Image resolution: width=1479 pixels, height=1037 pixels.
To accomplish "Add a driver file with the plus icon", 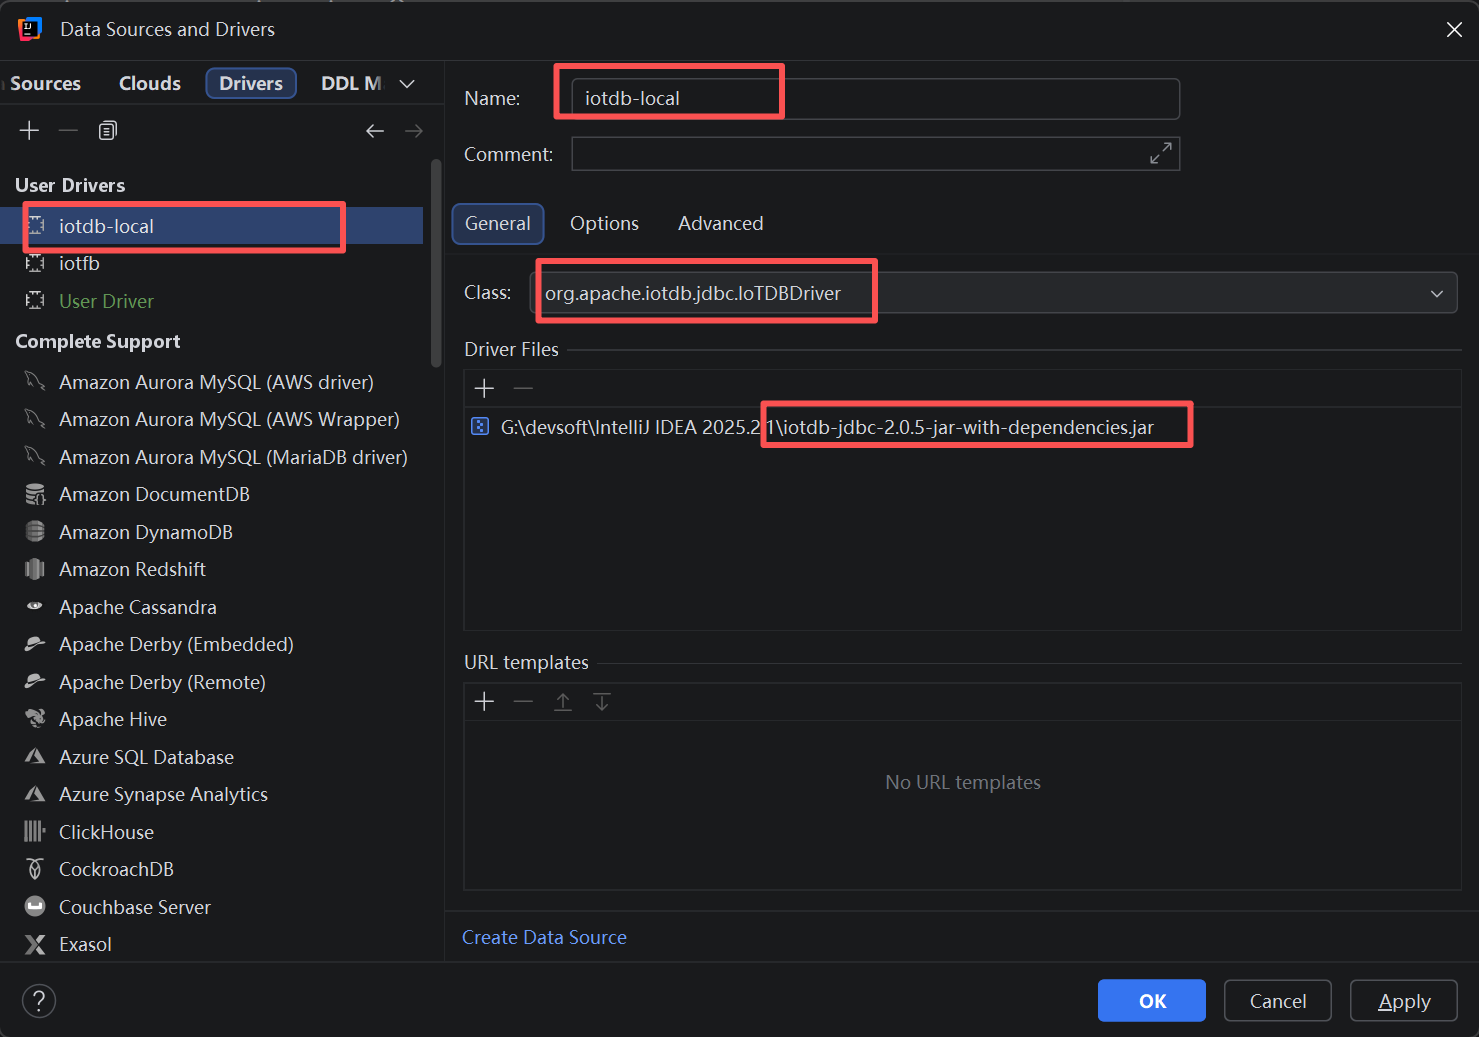I will point(484,388).
